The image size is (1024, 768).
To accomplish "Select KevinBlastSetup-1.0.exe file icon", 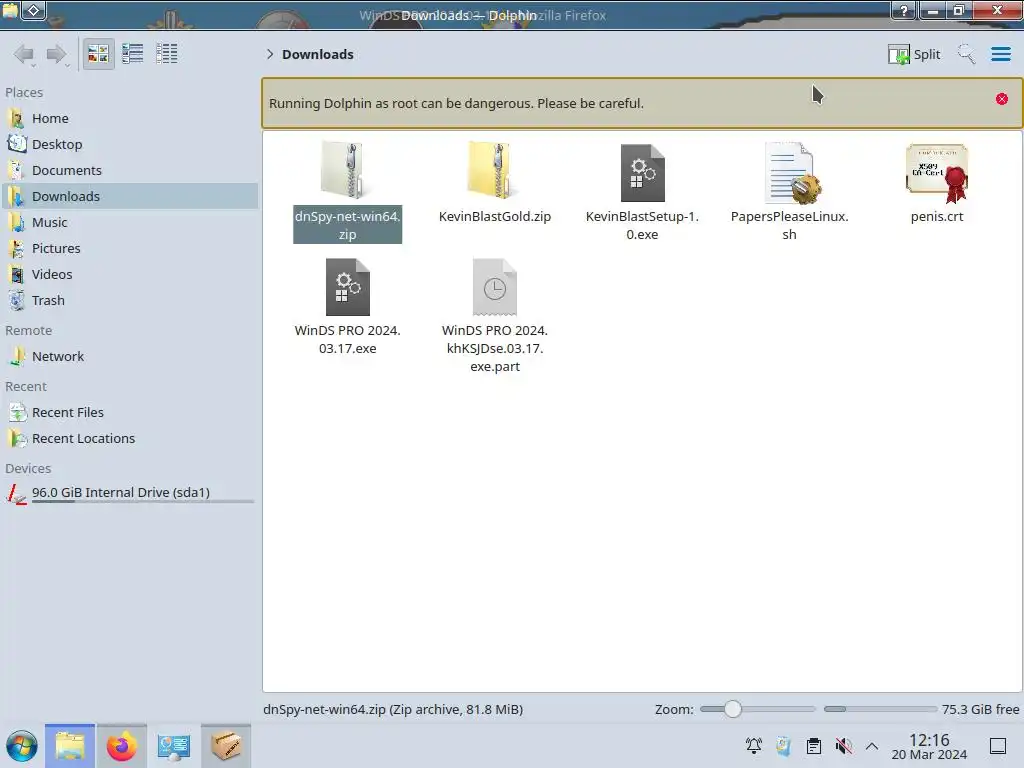I will 643,172.
